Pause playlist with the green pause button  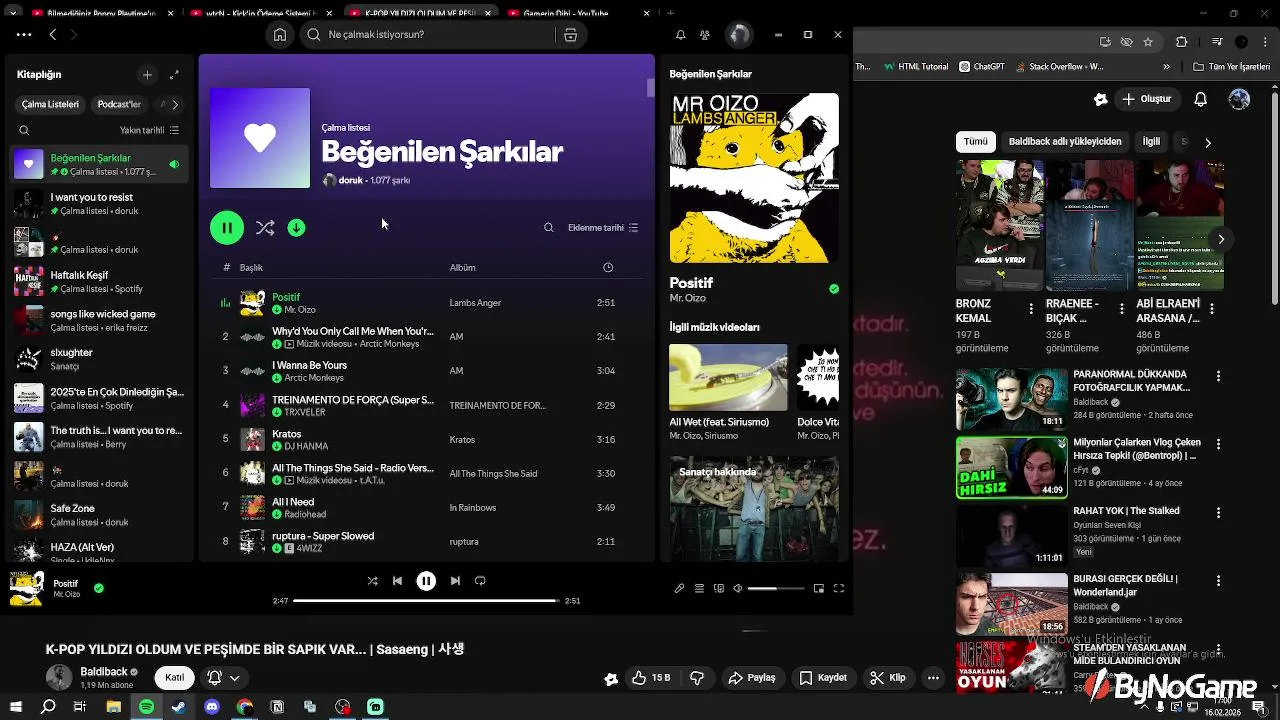click(227, 228)
